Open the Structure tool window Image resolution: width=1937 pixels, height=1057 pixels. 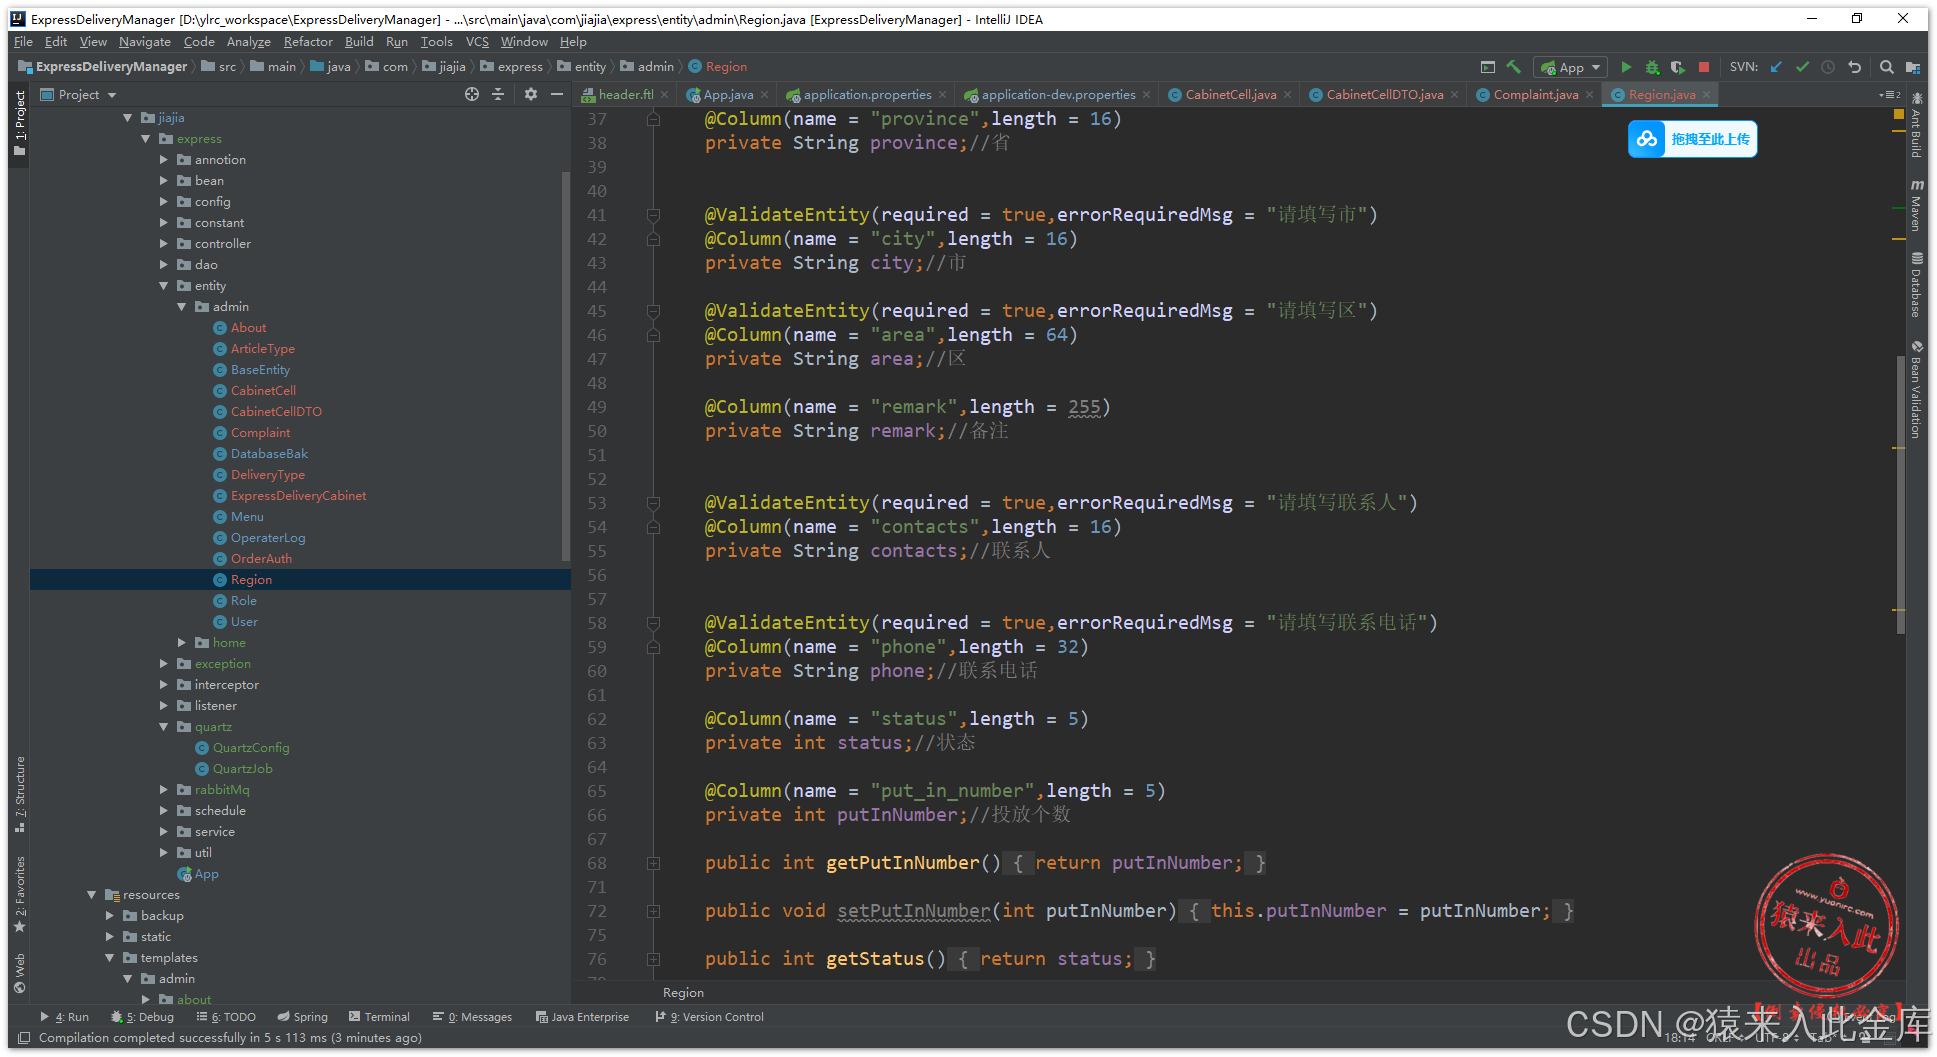[x=20, y=795]
